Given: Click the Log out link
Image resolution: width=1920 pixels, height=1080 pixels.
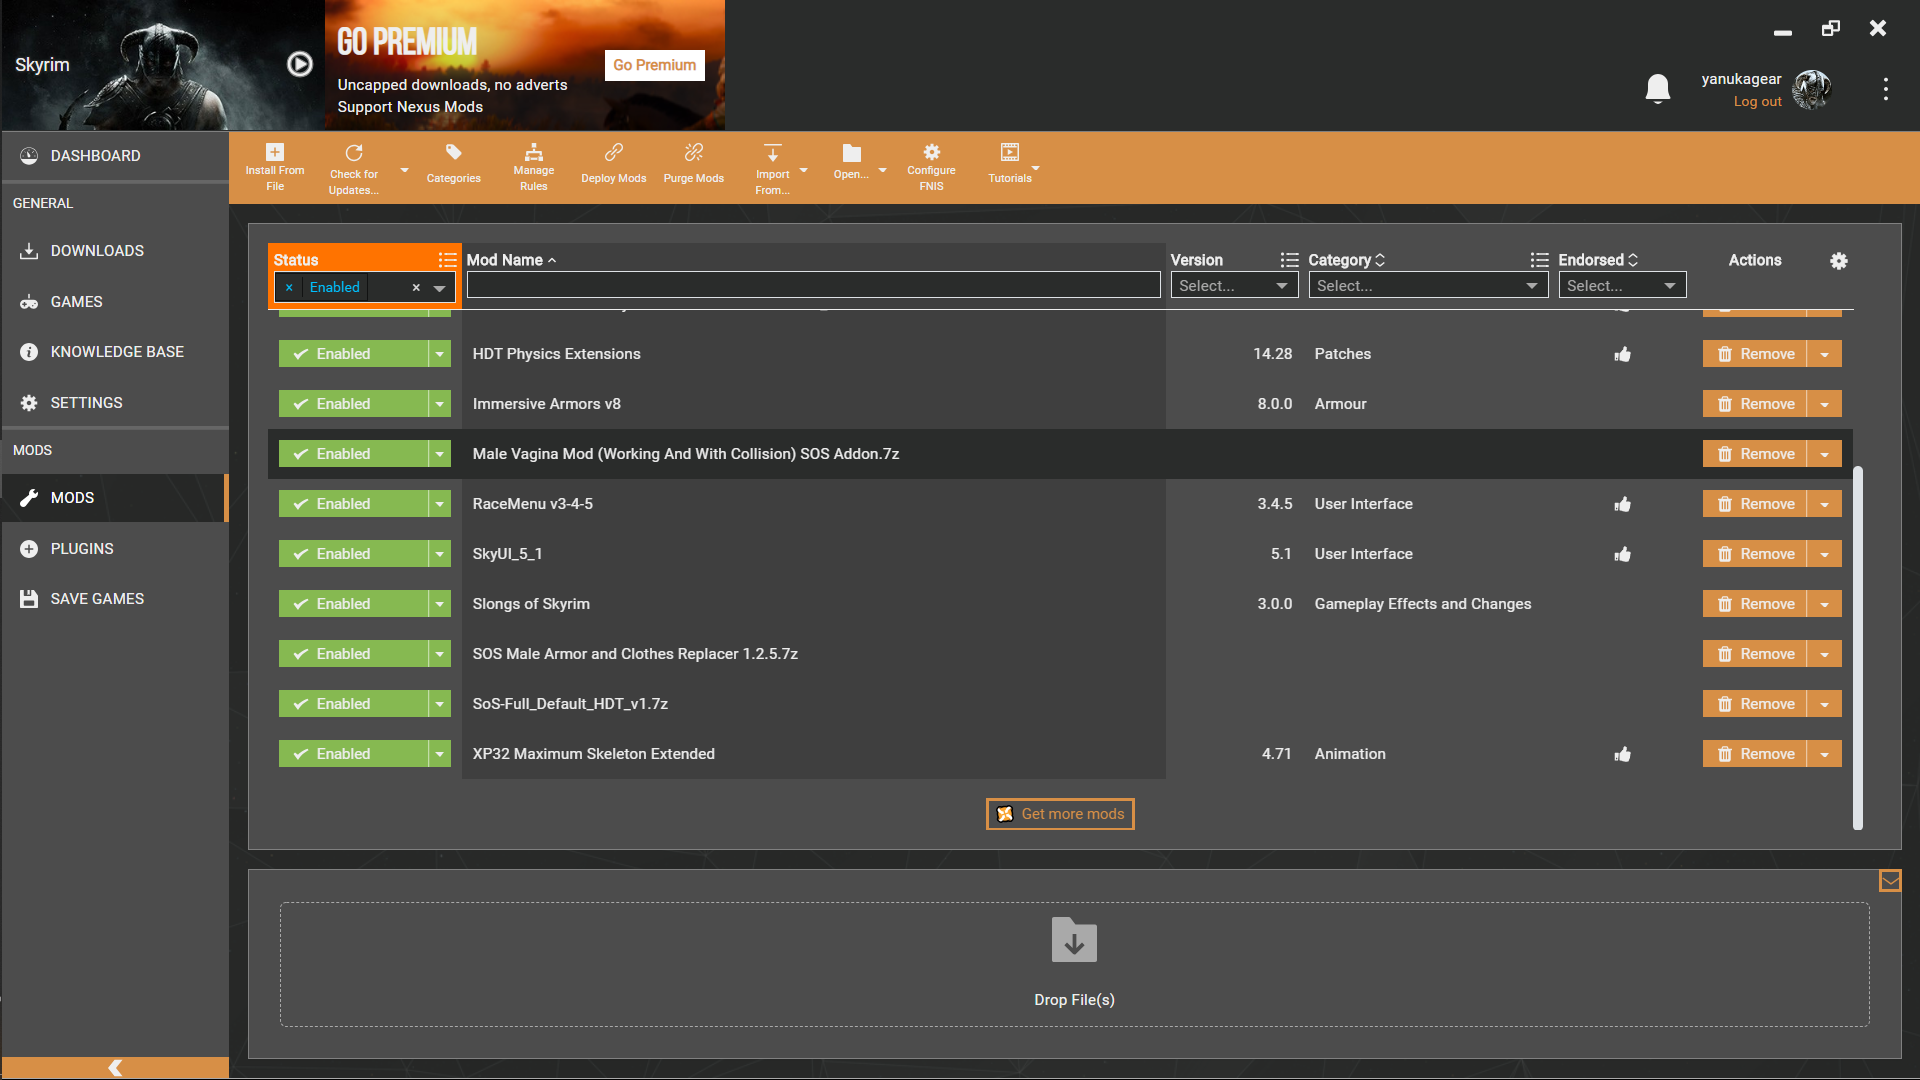Looking at the screenshot, I should (1758, 102).
